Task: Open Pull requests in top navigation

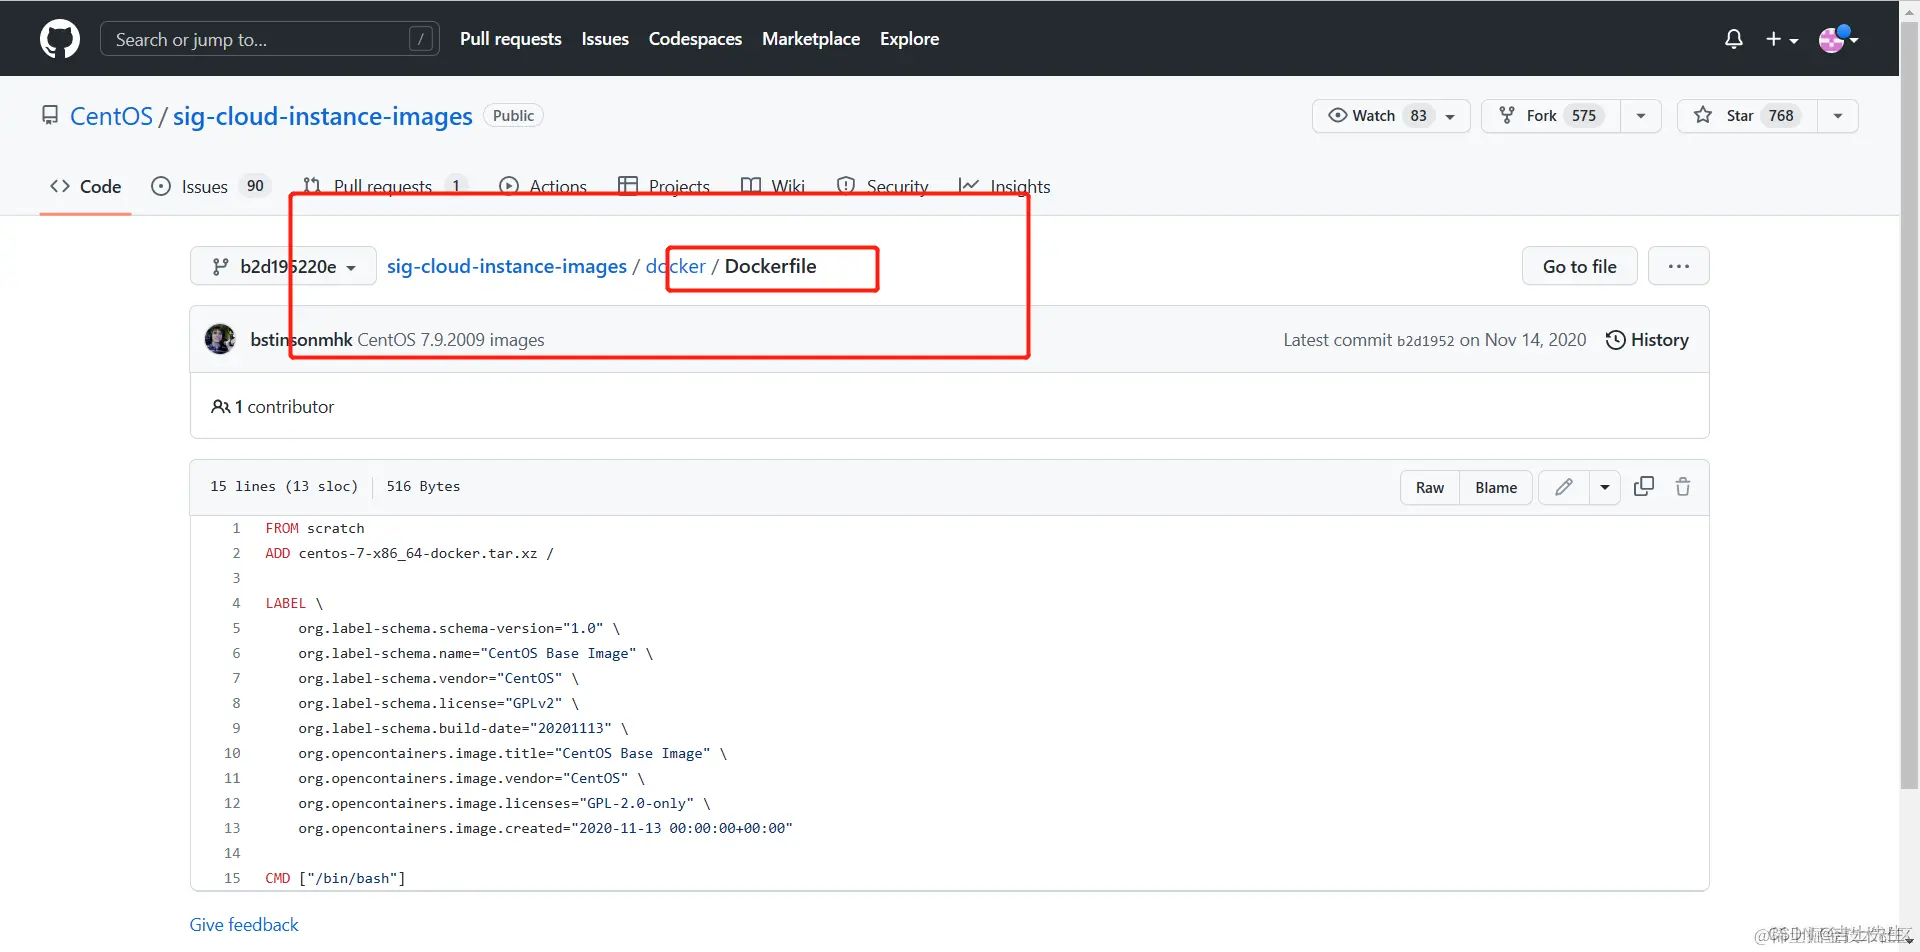Action: pyautogui.click(x=511, y=39)
